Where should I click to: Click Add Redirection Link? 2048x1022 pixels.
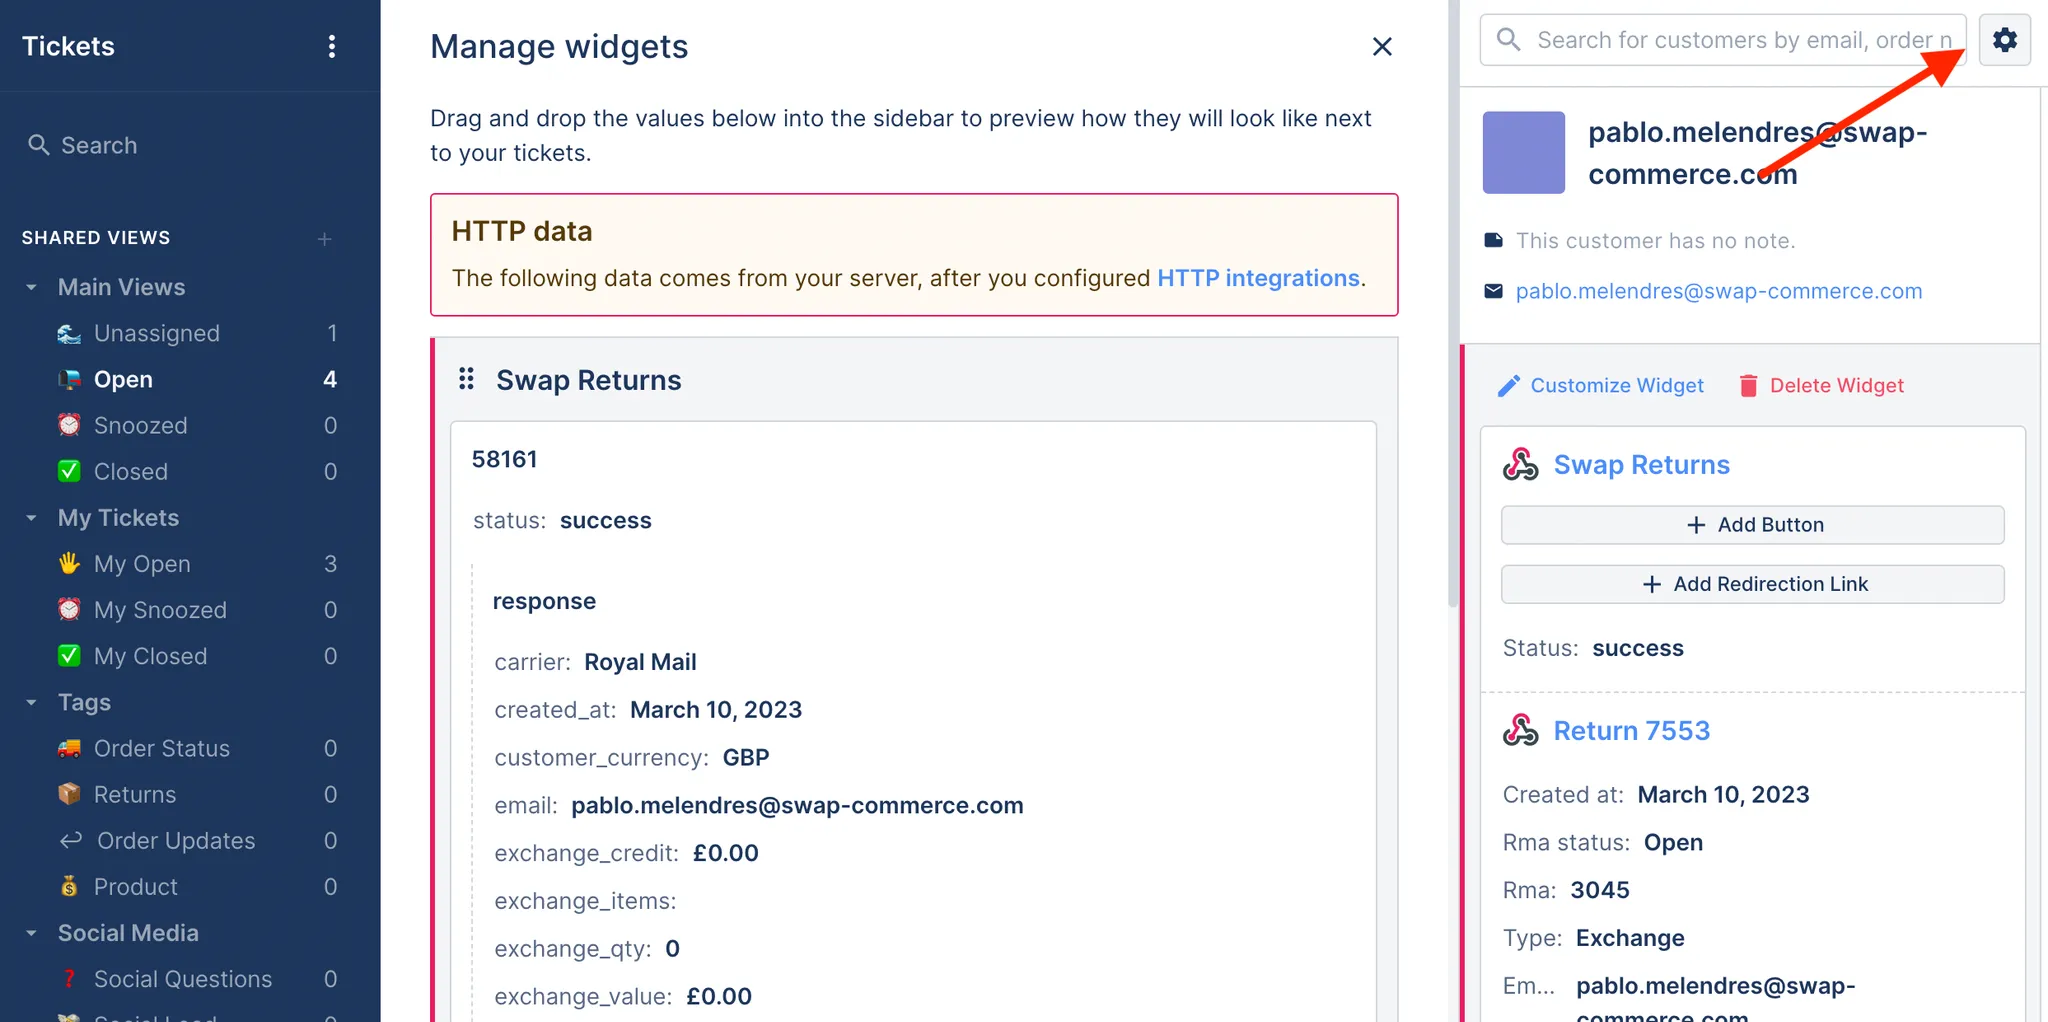[1752, 584]
